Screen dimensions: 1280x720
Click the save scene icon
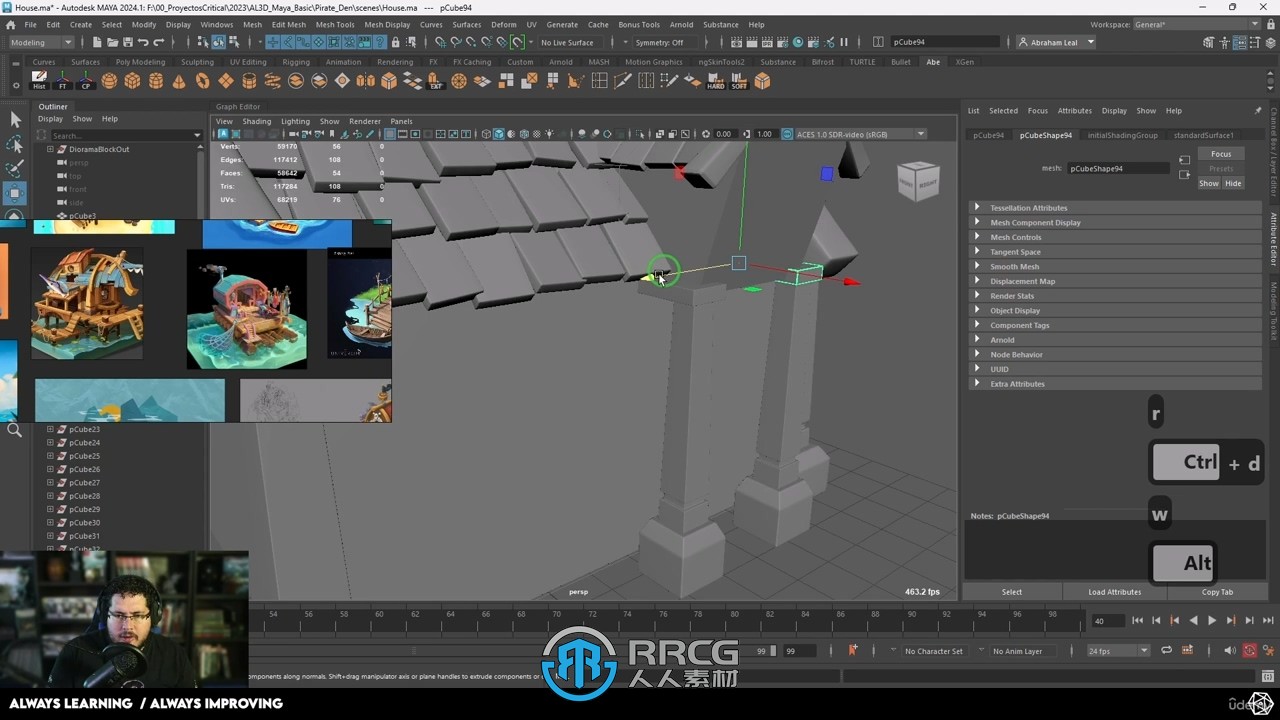click(x=127, y=42)
